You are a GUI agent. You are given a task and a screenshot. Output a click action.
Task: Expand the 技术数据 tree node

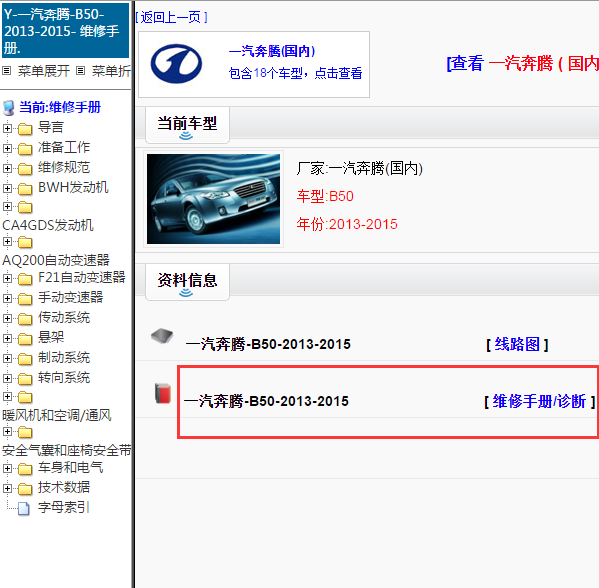(x=7, y=488)
